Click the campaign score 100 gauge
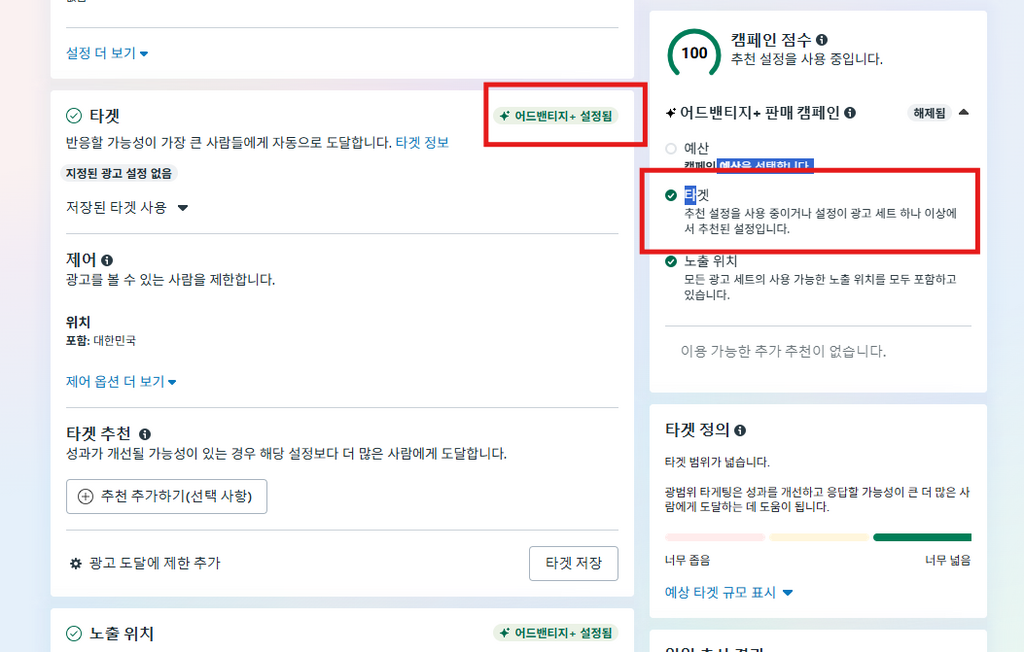This screenshot has height=652, width=1024. click(x=694, y=54)
